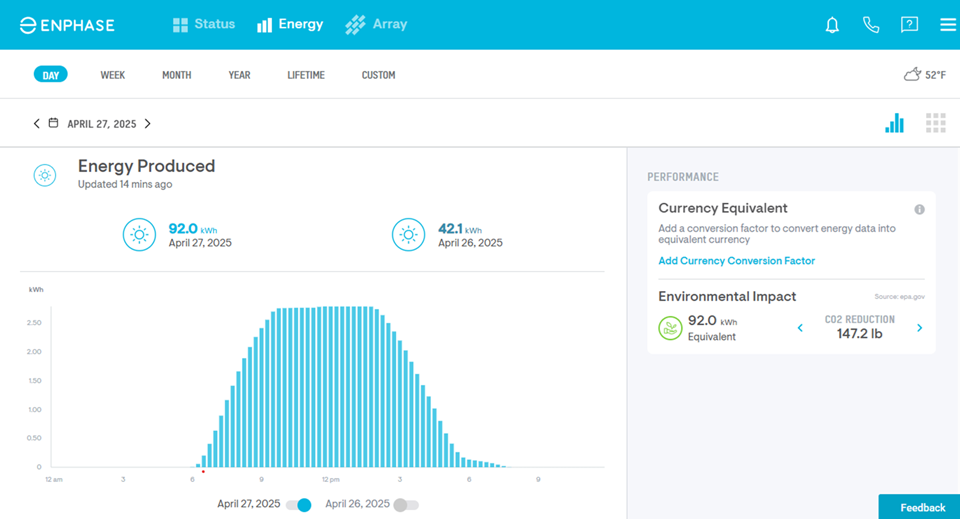
Task: Go to the previous day arrow
Action: [37, 124]
